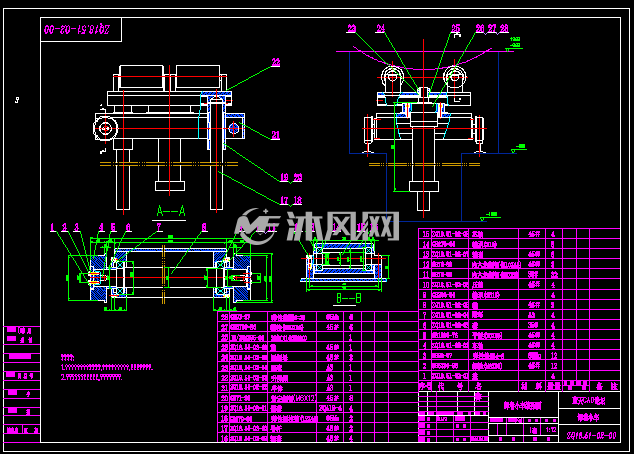
Task: Select part callout number 26
Action: 480,28
